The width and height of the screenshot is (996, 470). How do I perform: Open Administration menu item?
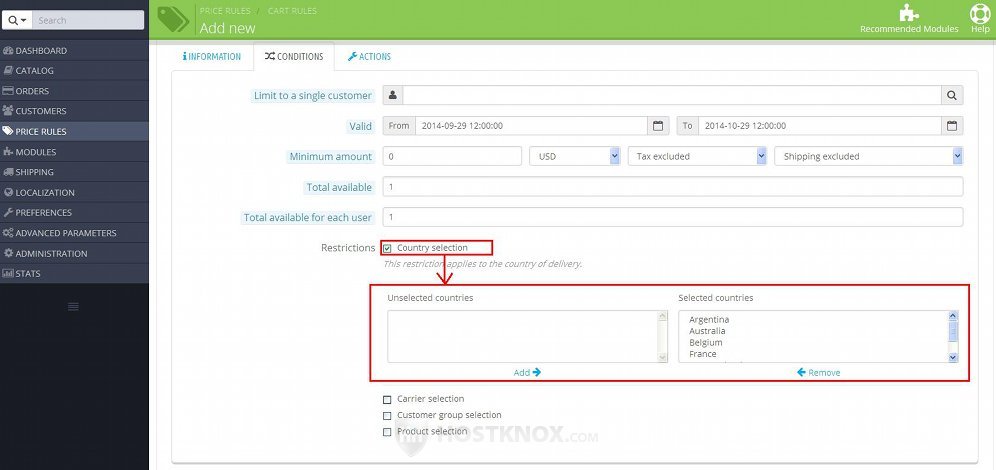[x=74, y=253]
